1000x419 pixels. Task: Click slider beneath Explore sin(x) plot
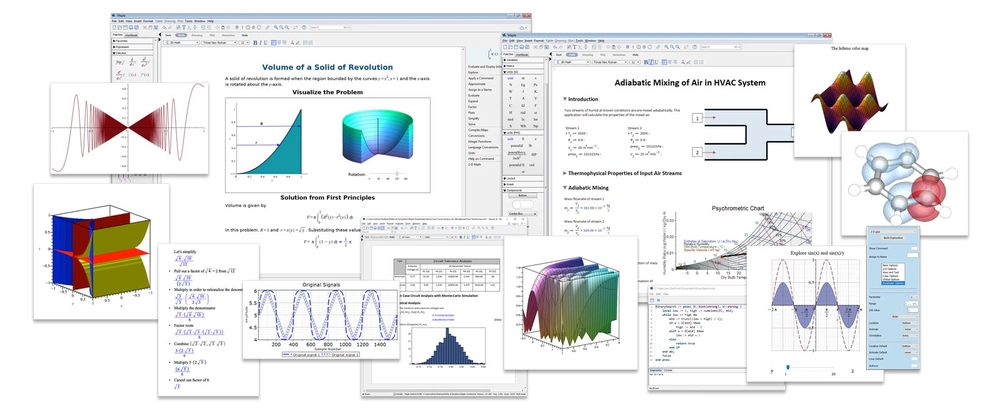811,367
